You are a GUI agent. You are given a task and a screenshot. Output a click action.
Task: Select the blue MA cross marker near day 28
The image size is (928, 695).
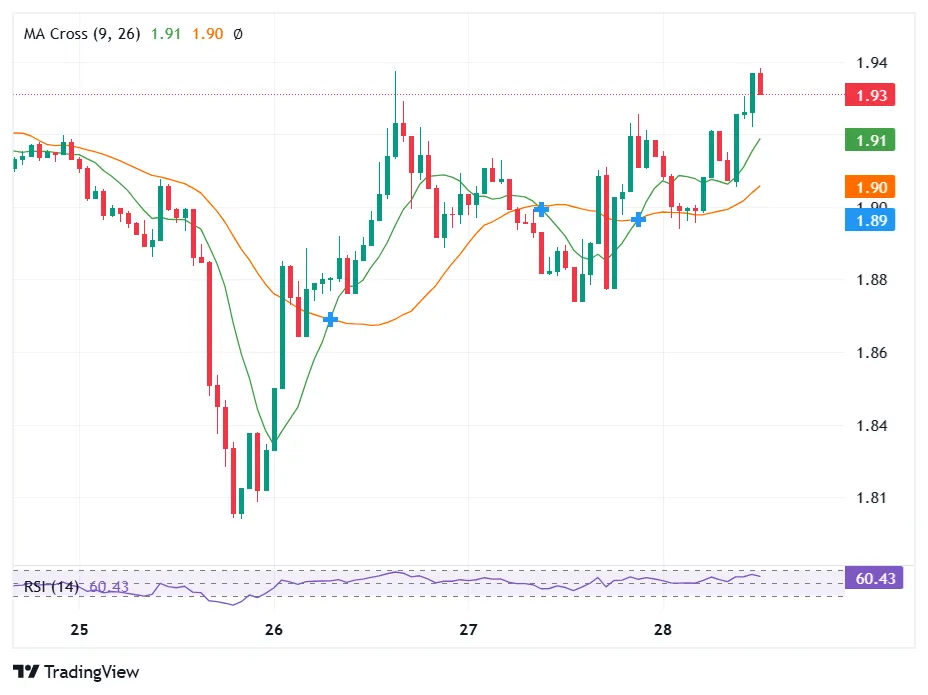click(x=638, y=219)
